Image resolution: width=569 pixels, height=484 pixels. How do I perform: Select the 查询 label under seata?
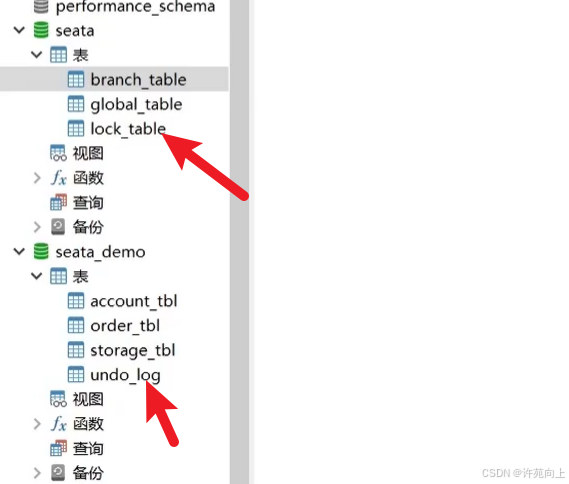click(x=88, y=202)
